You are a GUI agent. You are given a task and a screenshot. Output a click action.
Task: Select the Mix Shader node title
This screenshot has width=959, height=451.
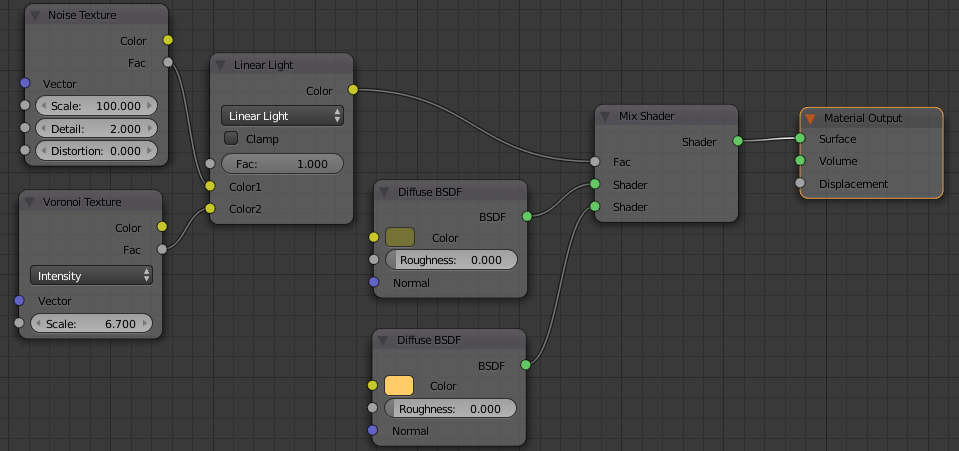coord(646,116)
